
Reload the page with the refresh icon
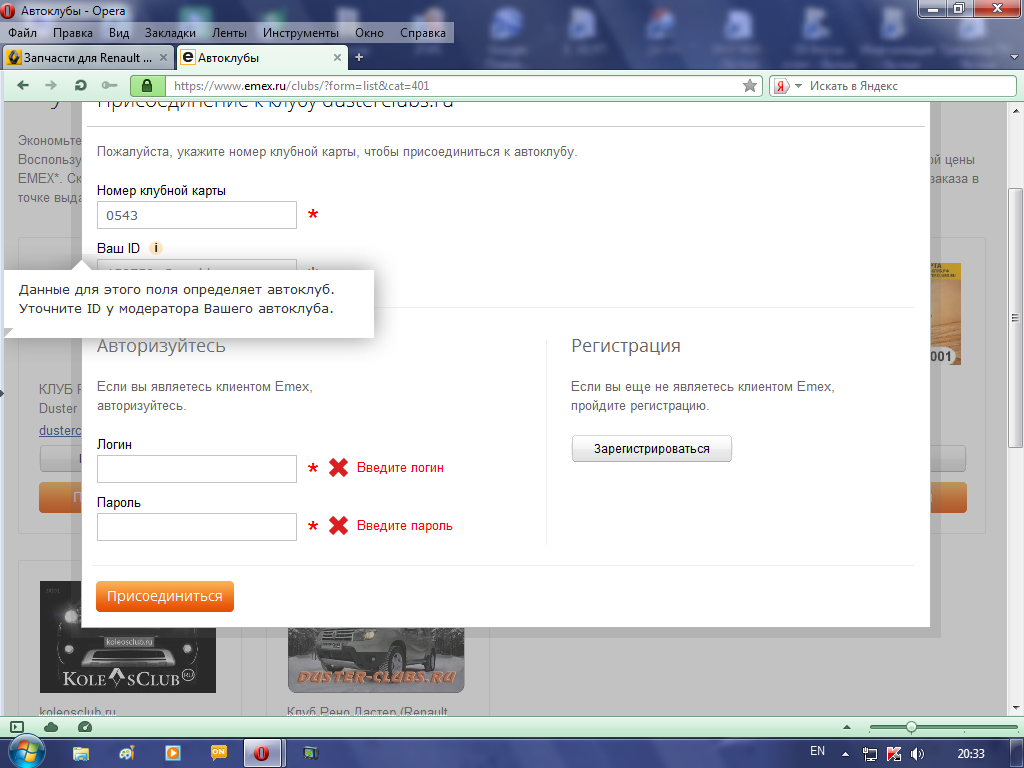pyautogui.click(x=80, y=86)
